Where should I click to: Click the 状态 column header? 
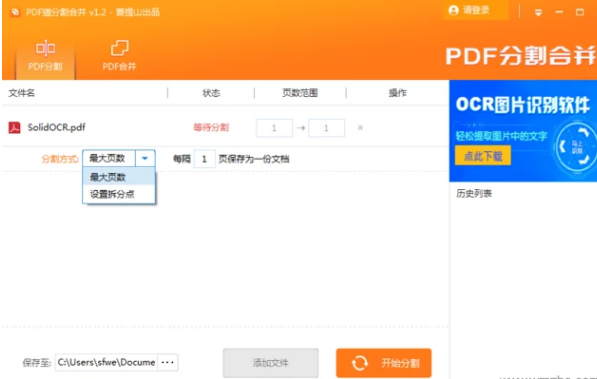click(211, 93)
